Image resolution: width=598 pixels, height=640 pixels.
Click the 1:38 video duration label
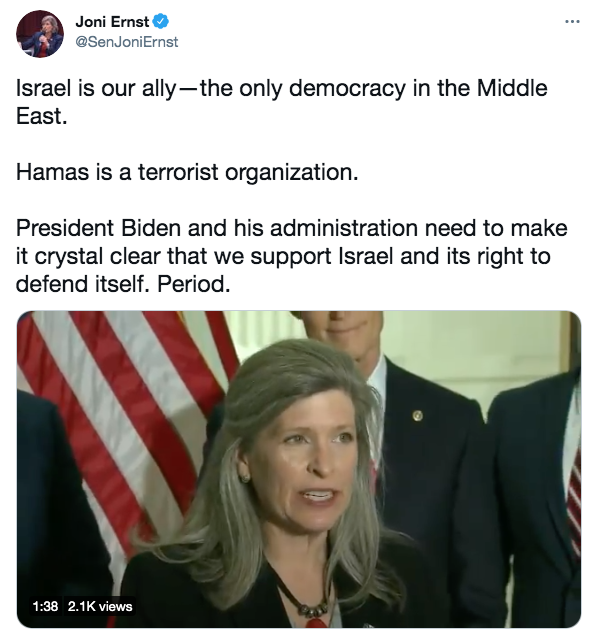(x=45, y=606)
